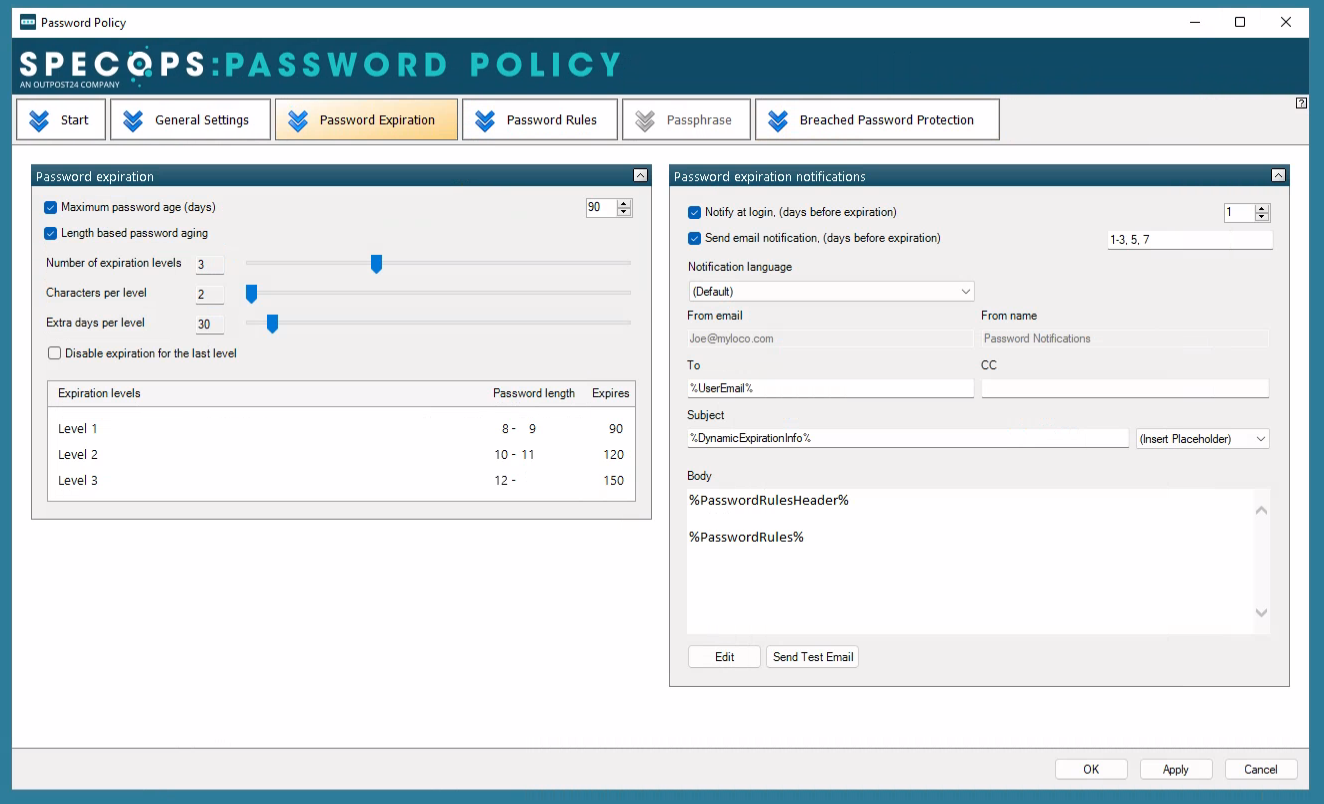Click the notify at login days value field

pos(1240,213)
